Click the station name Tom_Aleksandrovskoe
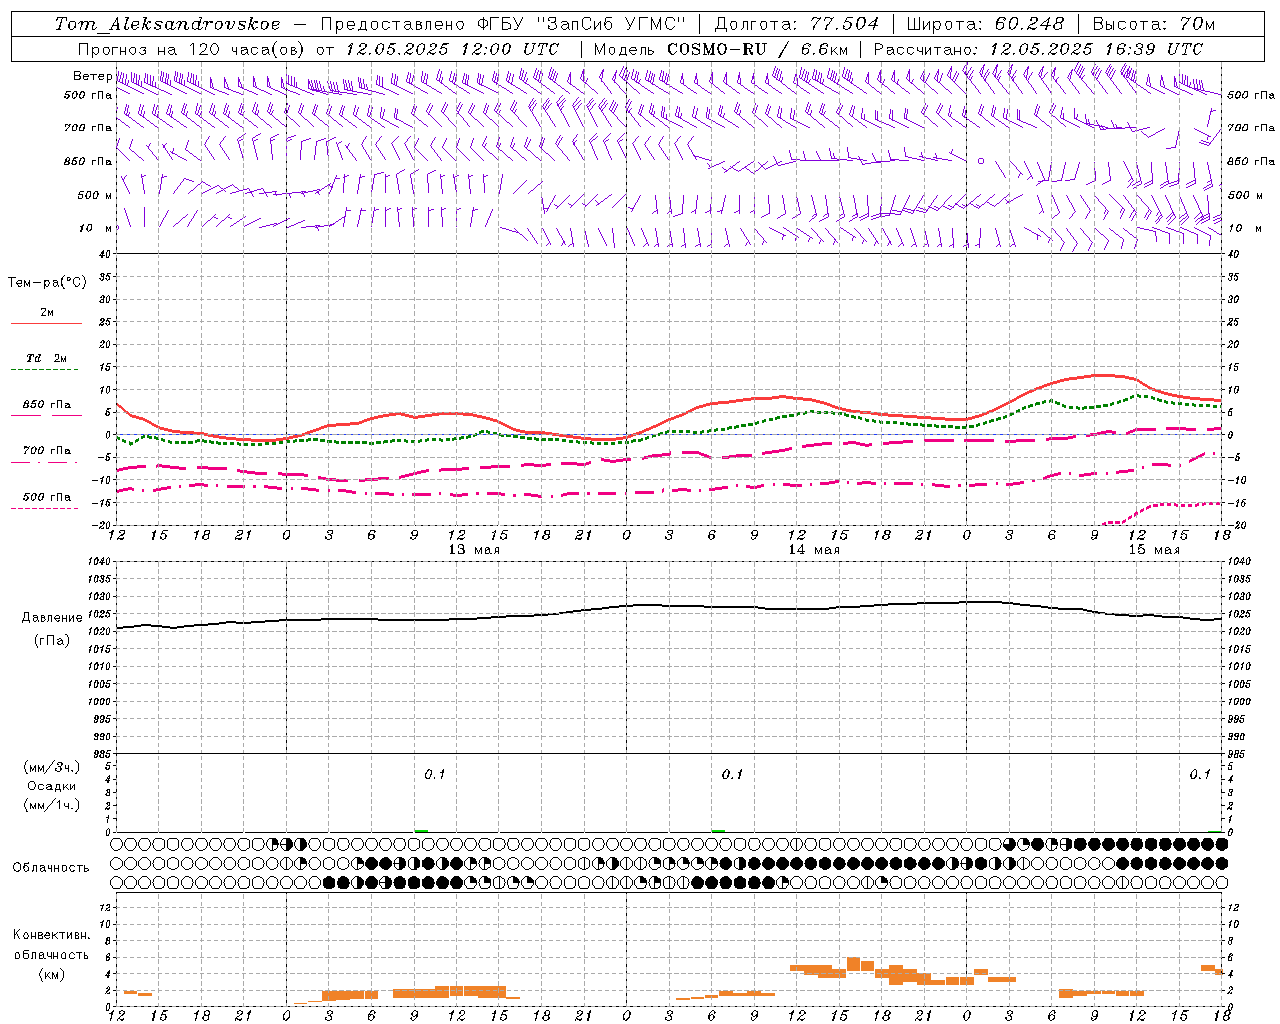 168,24
